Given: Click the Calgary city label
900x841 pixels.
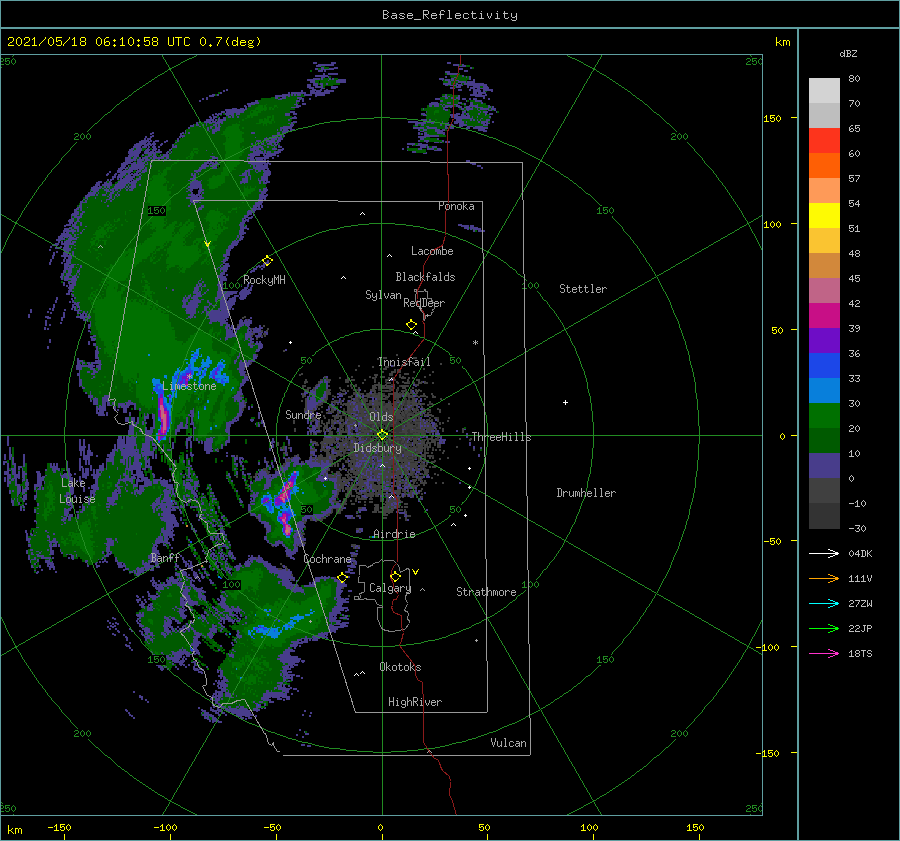Looking at the screenshot, I should click(x=390, y=588).
